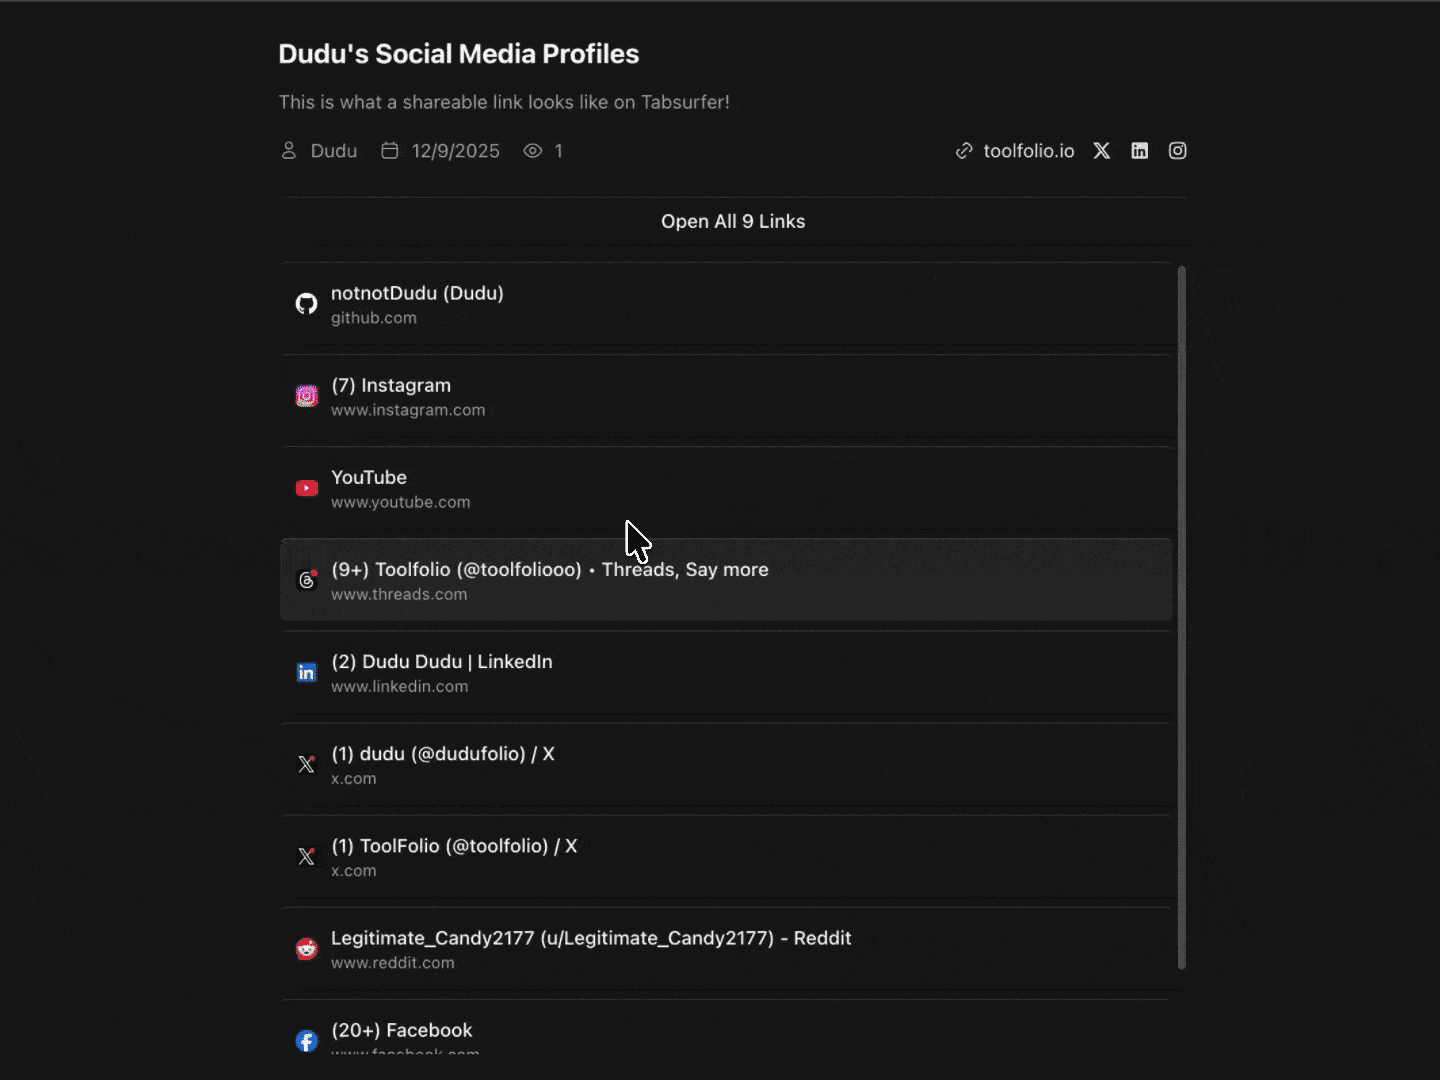Open the Toolfolio Threads link
Screen dimensions: 1440x1080
726,580
